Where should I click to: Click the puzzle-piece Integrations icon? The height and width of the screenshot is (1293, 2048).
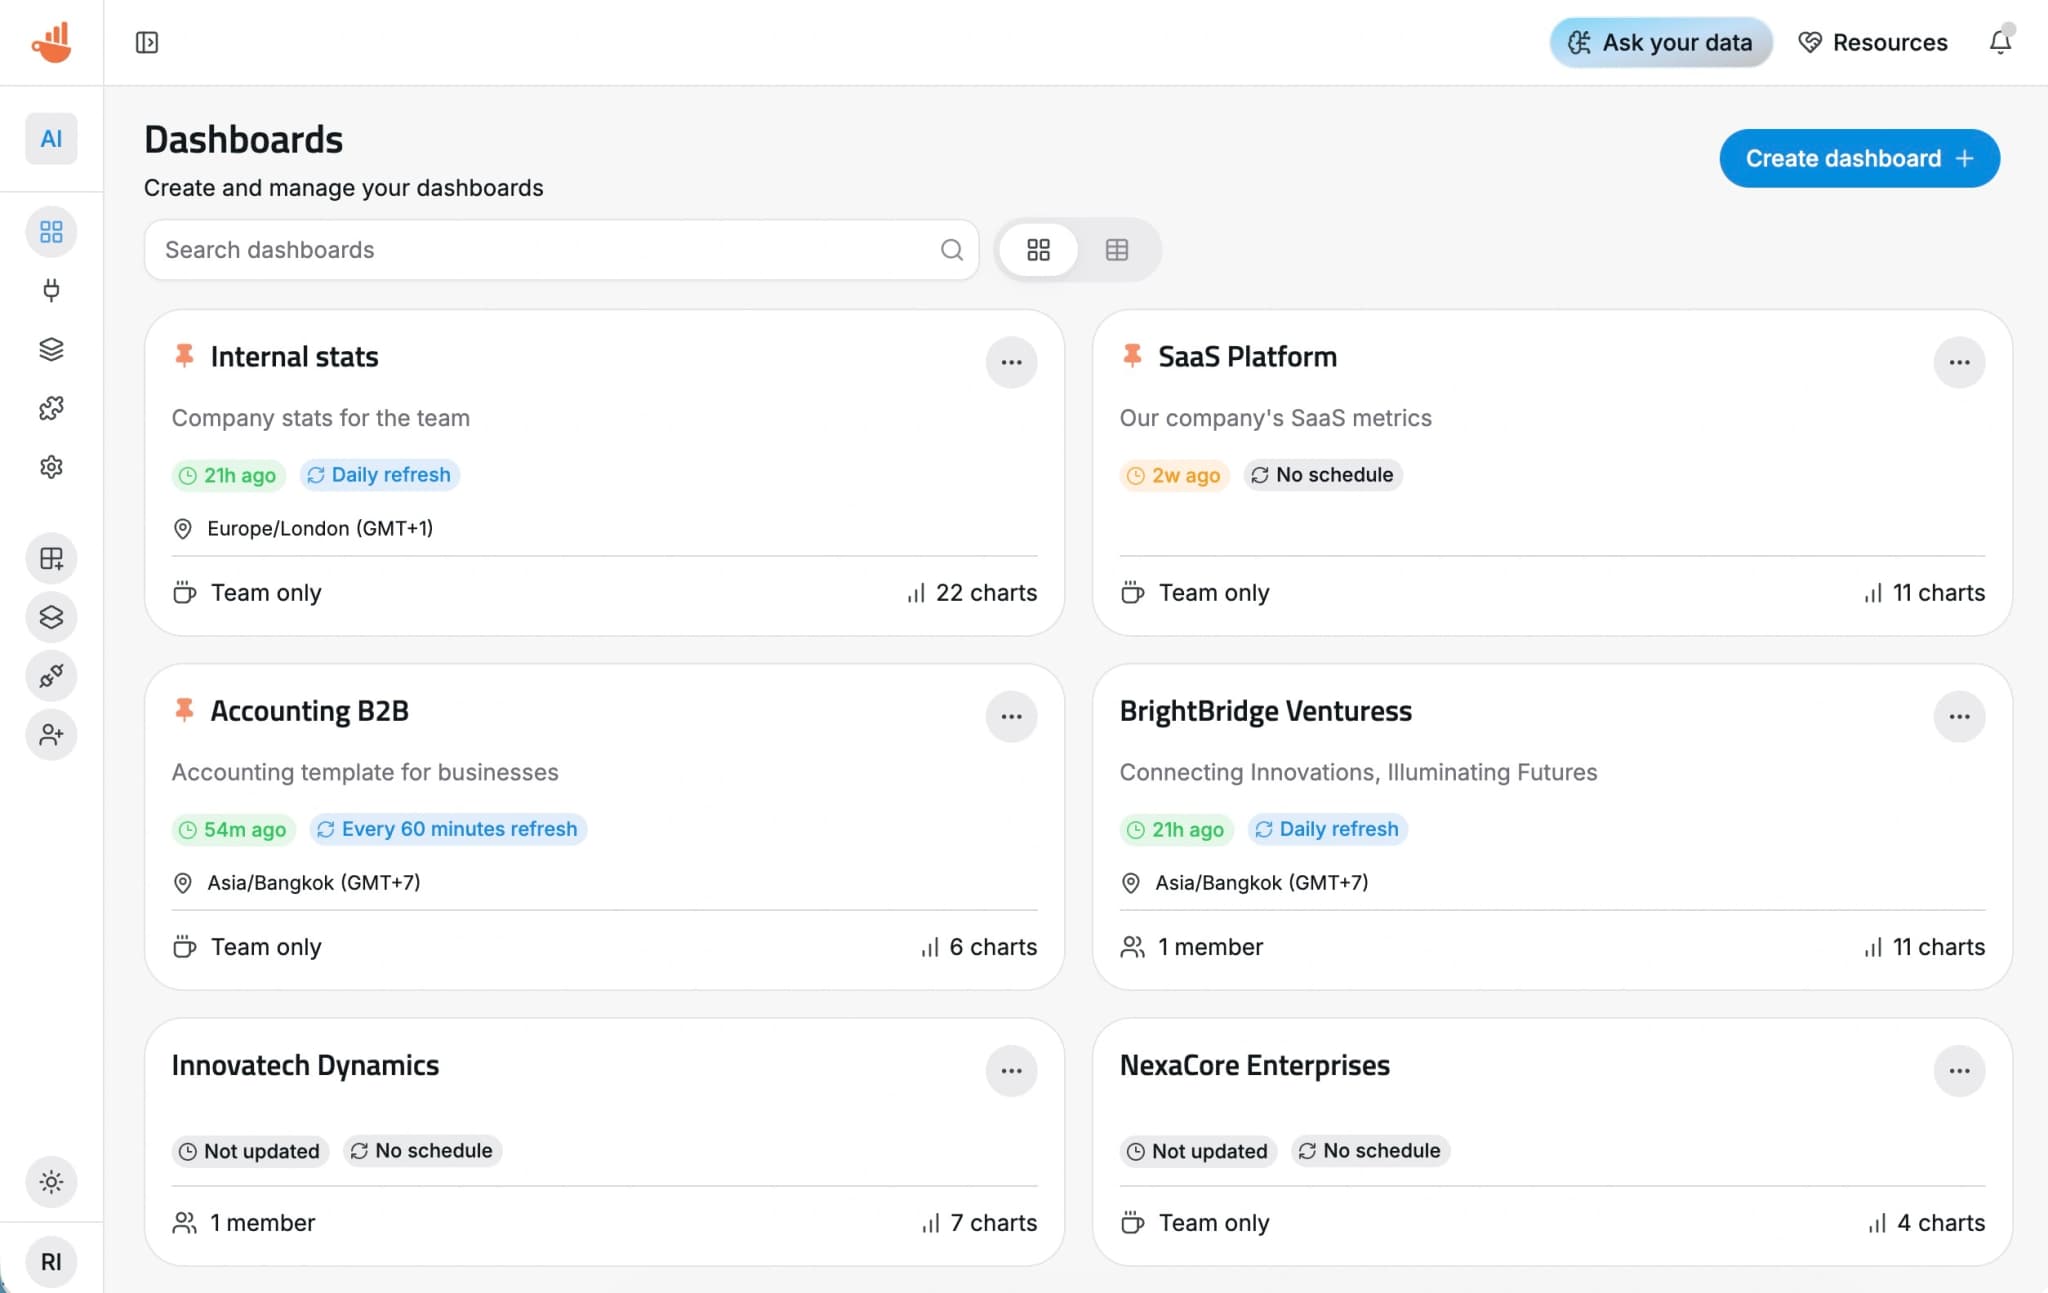click(x=51, y=408)
